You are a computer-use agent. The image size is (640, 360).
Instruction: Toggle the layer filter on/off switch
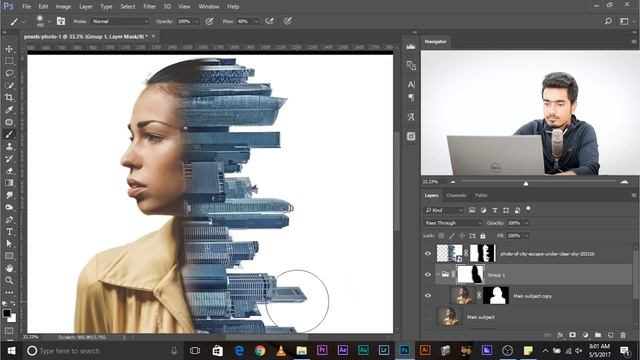point(528,209)
